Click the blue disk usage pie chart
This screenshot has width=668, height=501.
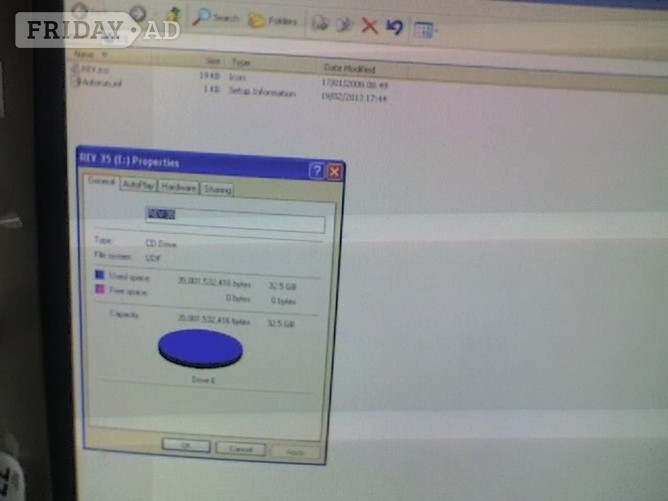click(200, 348)
